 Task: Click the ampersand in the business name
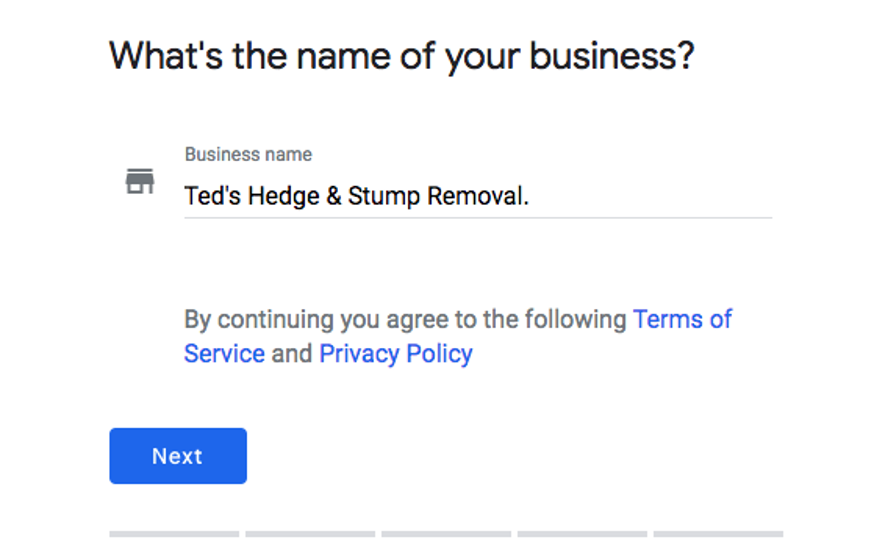point(333,196)
